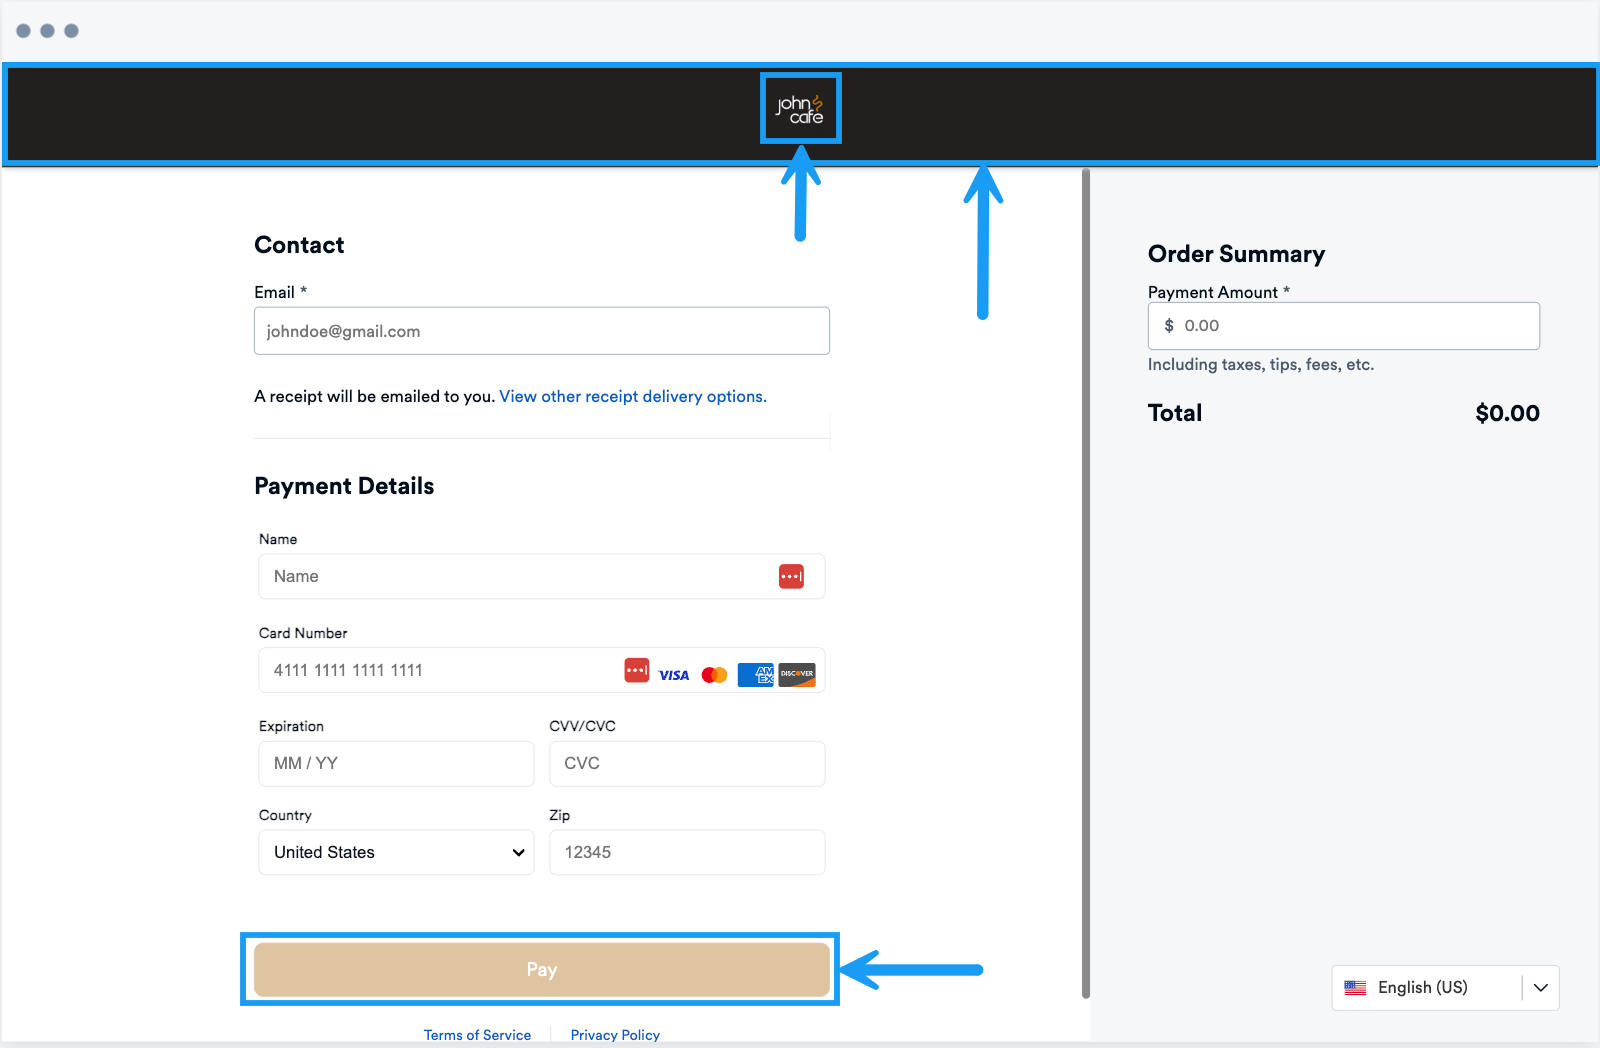
Task: Click the Amex card brand icon
Action: (x=755, y=675)
